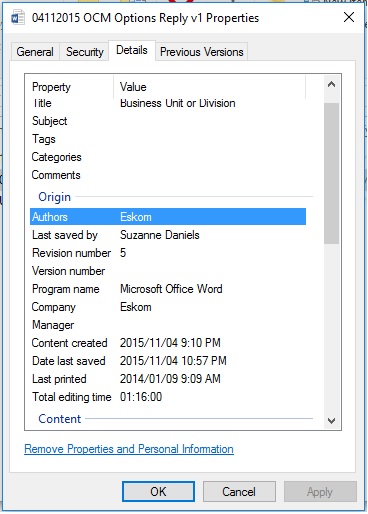This screenshot has width=368, height=514.
Task: Open the Previous Versions tab
Action: coord(202,52)
